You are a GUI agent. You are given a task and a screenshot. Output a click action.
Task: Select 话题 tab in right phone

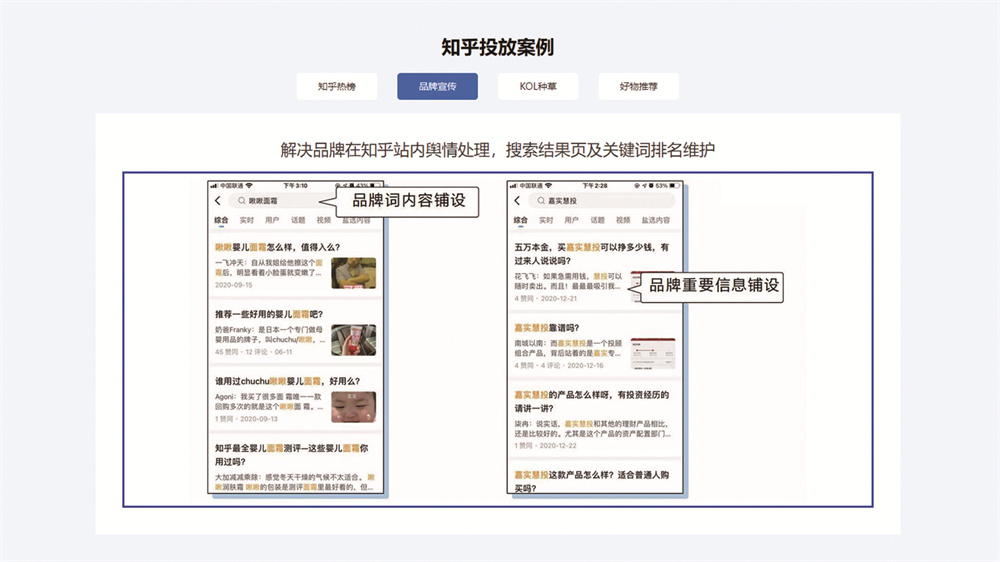tap(596, 220)
